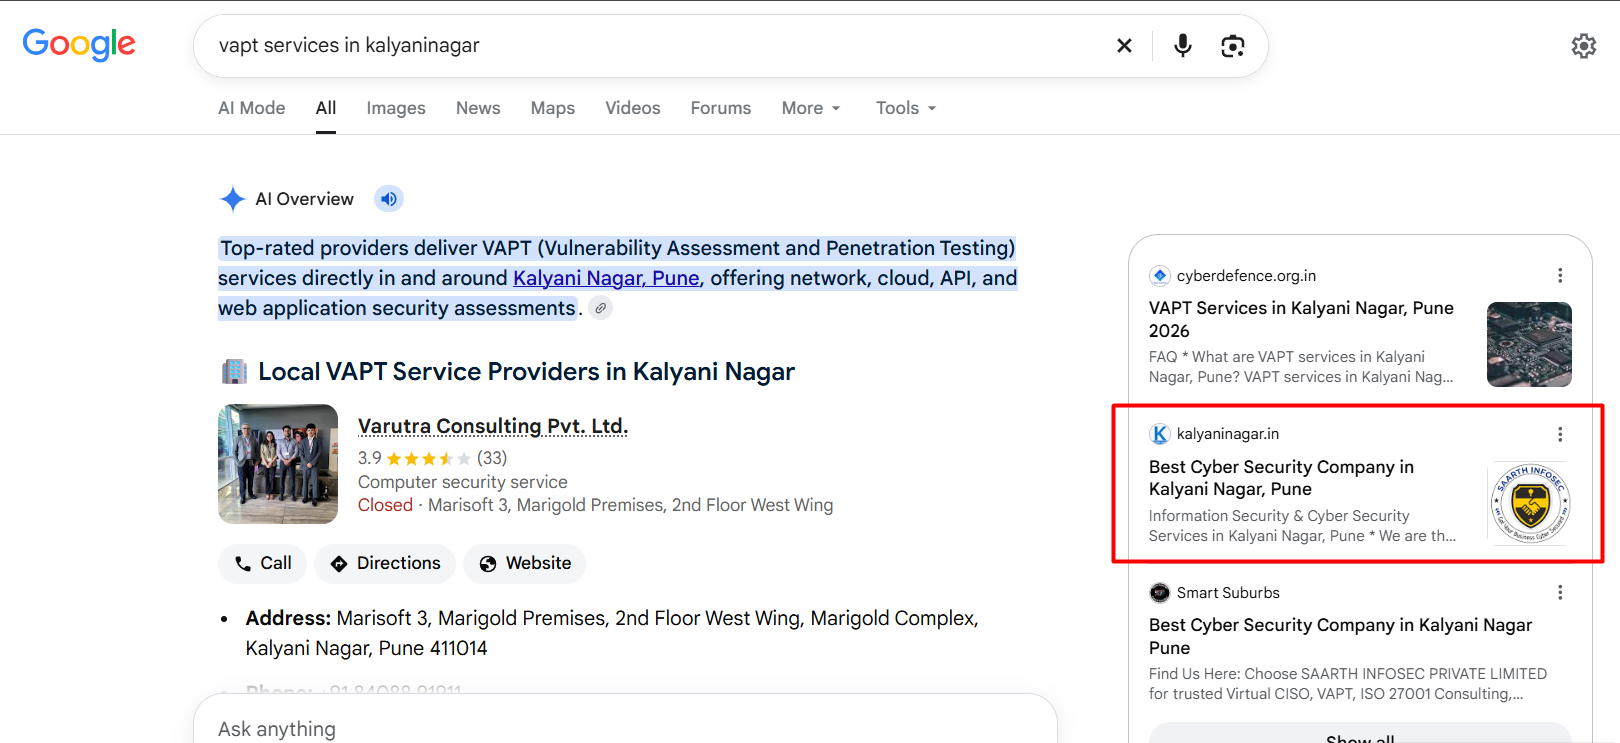This screenshot has width=1620, height=743.
Task: Click the Computer security service text
Action: point(463,482)
